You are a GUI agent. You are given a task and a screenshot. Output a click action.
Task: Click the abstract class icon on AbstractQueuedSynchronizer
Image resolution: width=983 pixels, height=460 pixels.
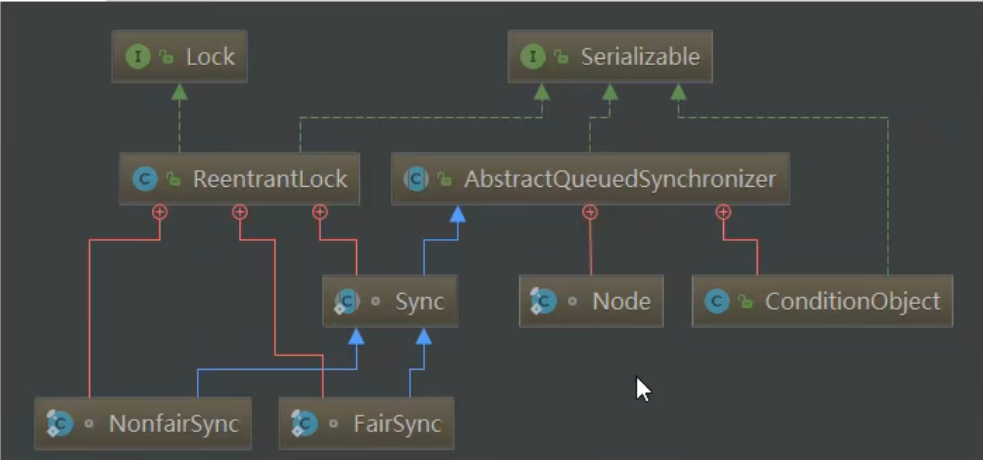416,179
